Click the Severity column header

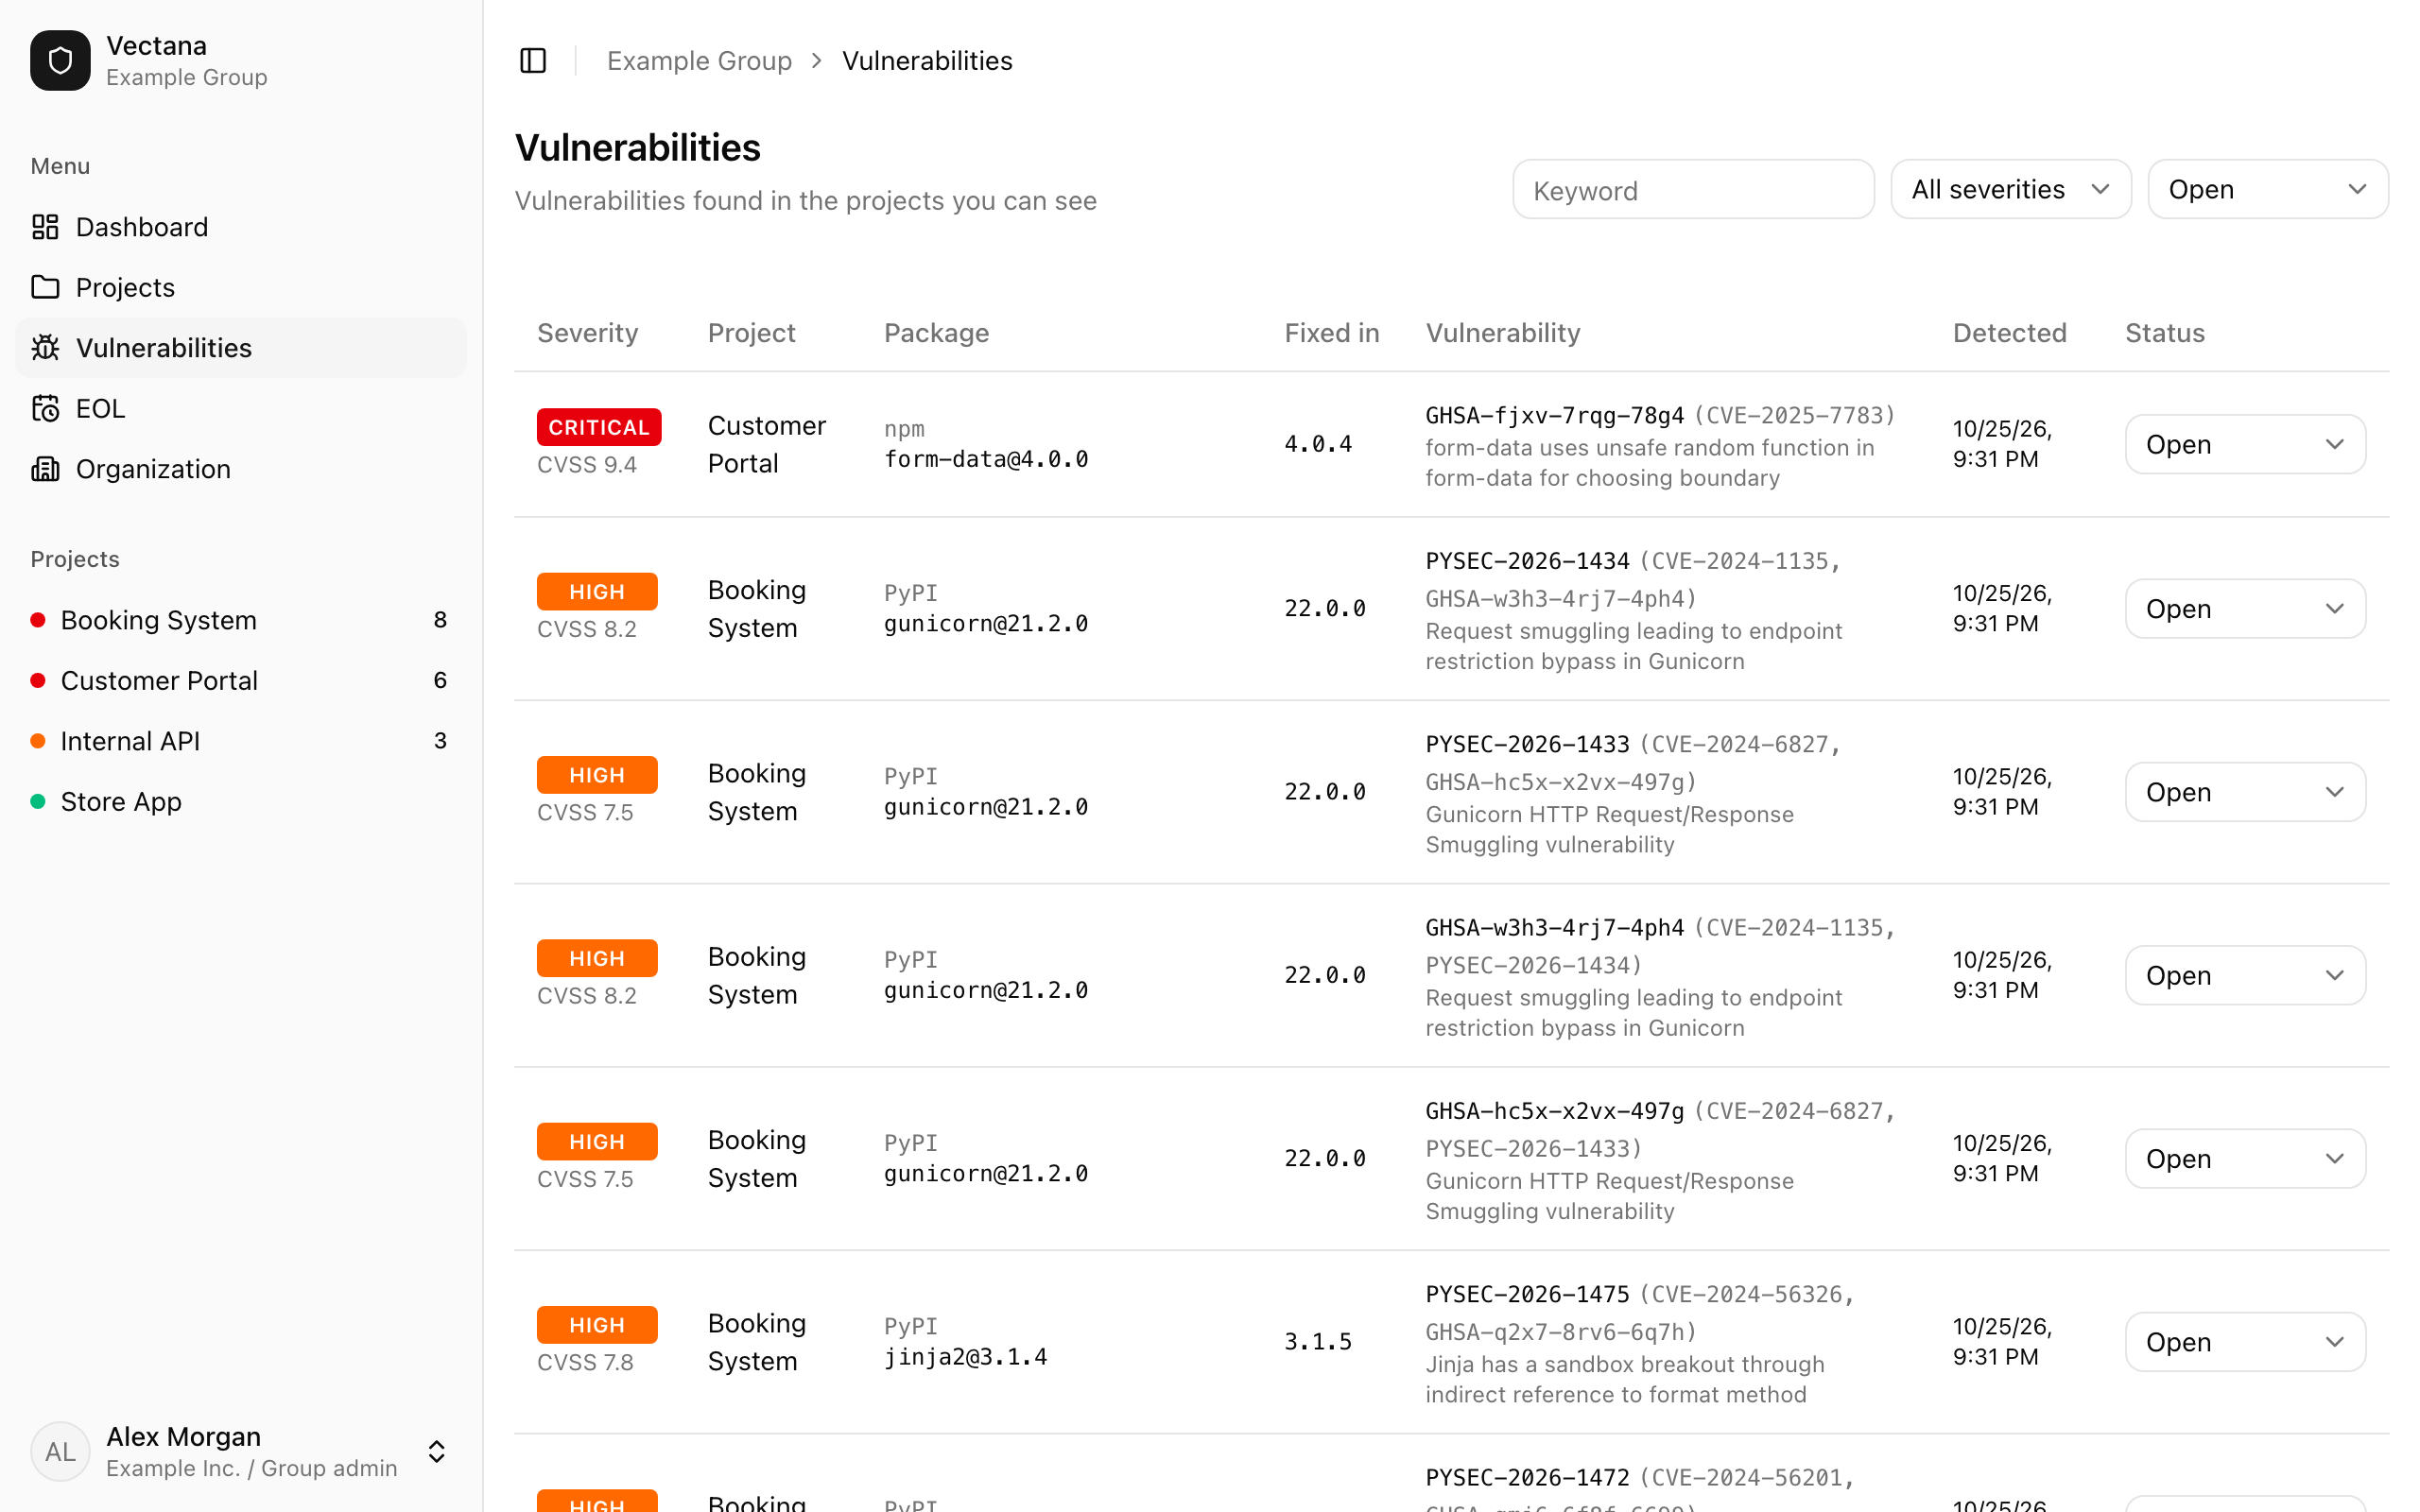pos(587,333)
